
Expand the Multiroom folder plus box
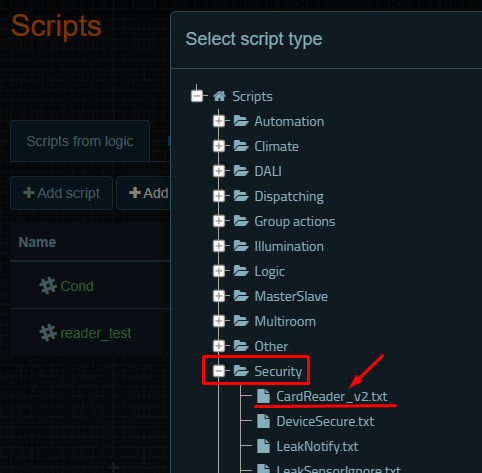[219, 321]
